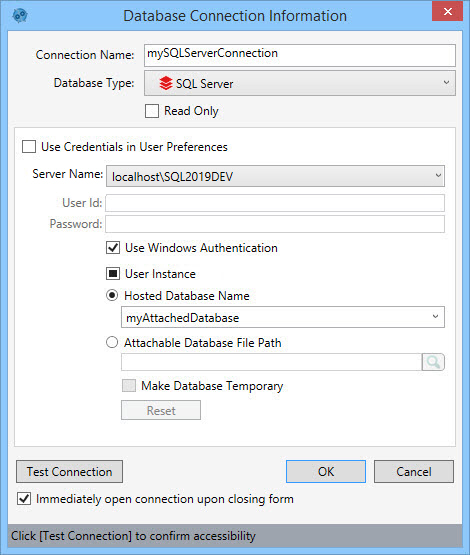
Task: Click the red SQL Server stack icon
Action: click(x=166, y=84)
